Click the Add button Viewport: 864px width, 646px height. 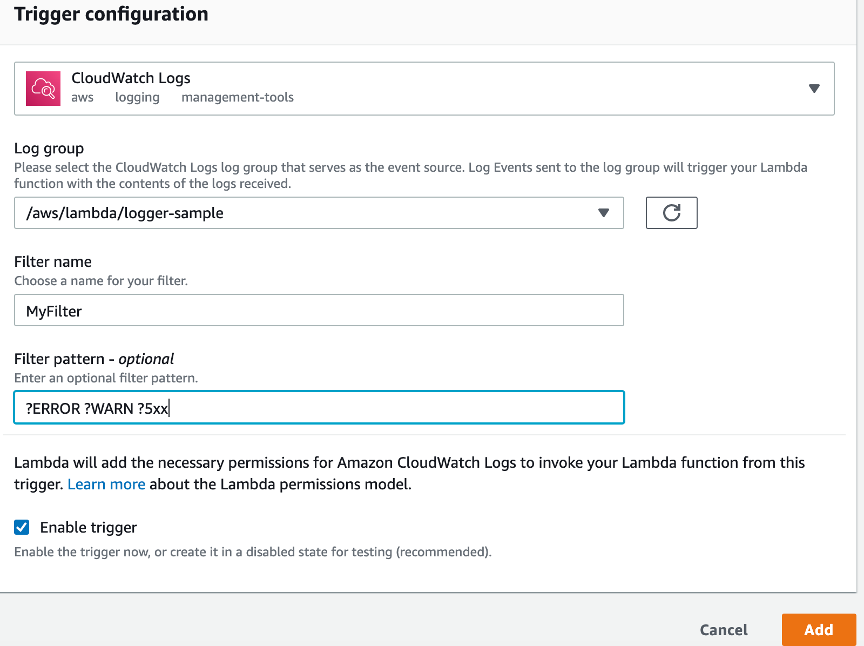(819, 630)
